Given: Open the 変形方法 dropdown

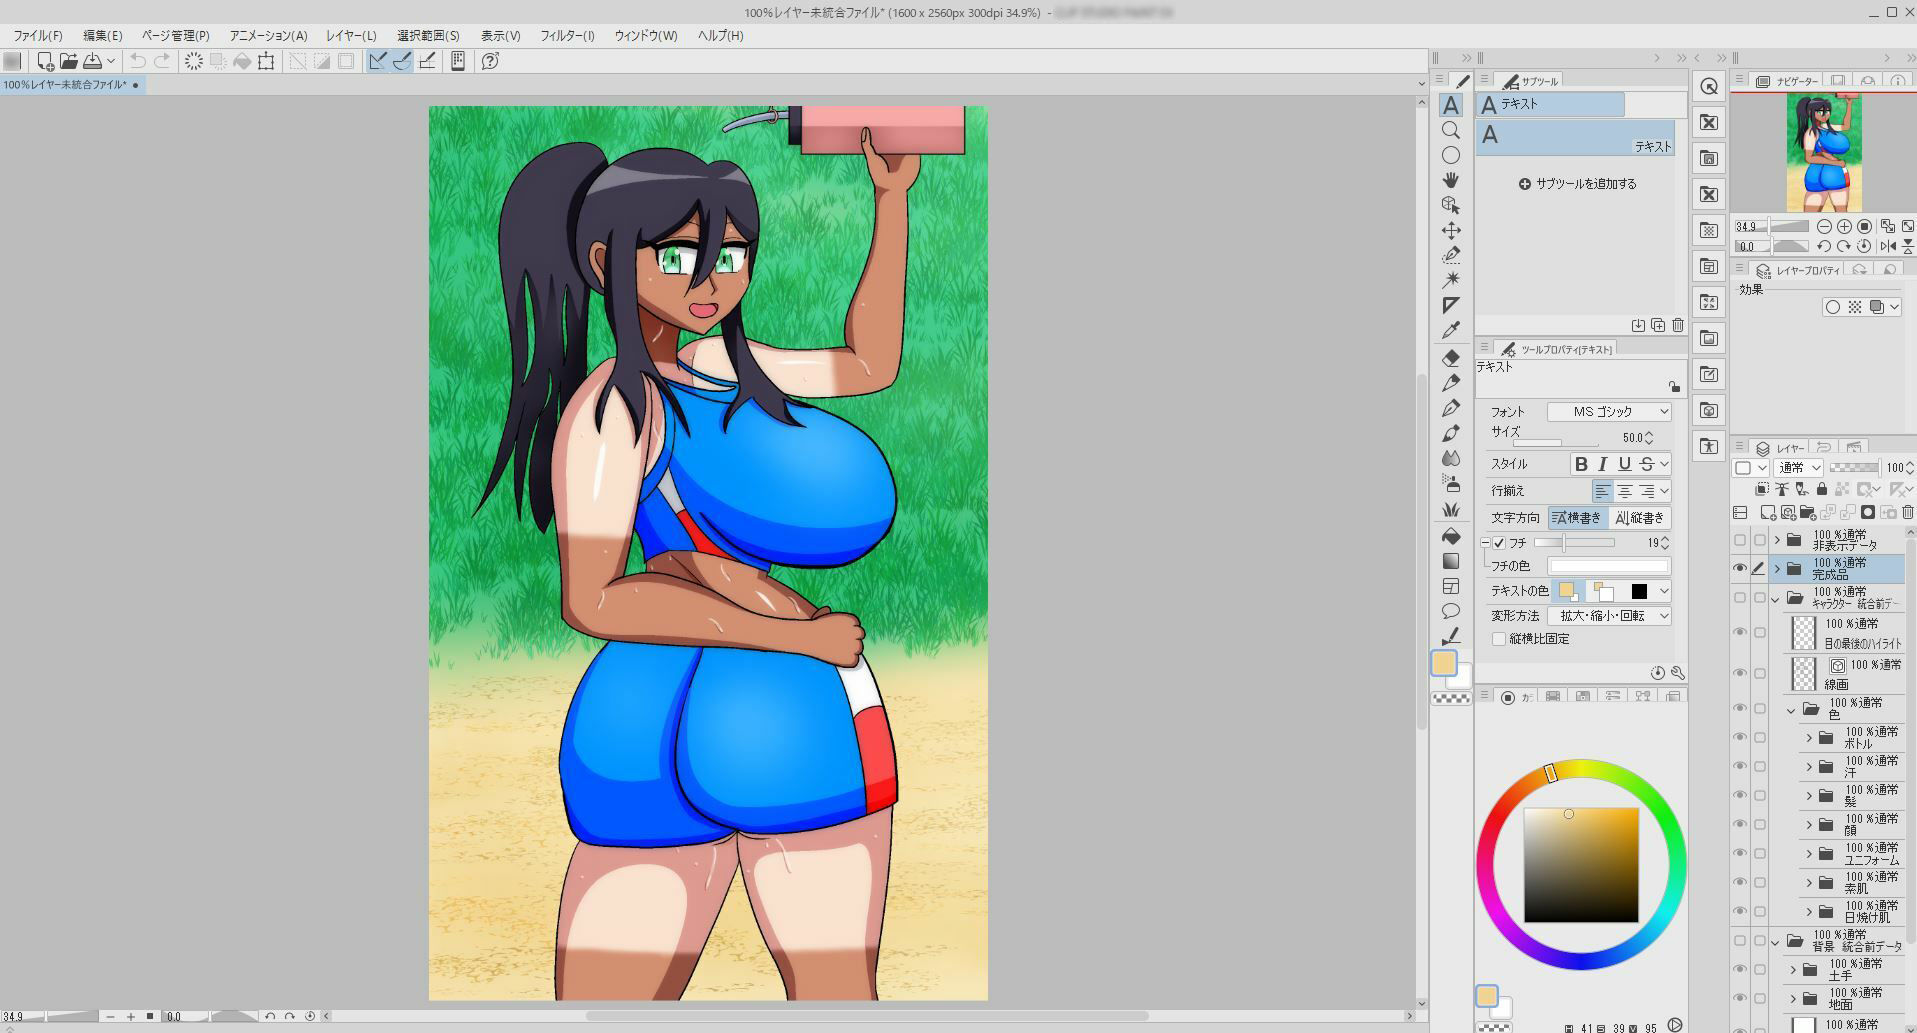Looking at the screenshot, I should (1609, 616).
